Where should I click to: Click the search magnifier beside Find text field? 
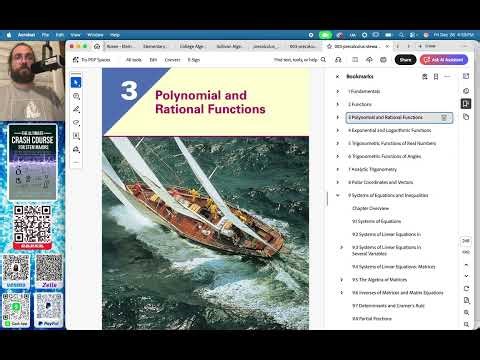pos(323,60)
